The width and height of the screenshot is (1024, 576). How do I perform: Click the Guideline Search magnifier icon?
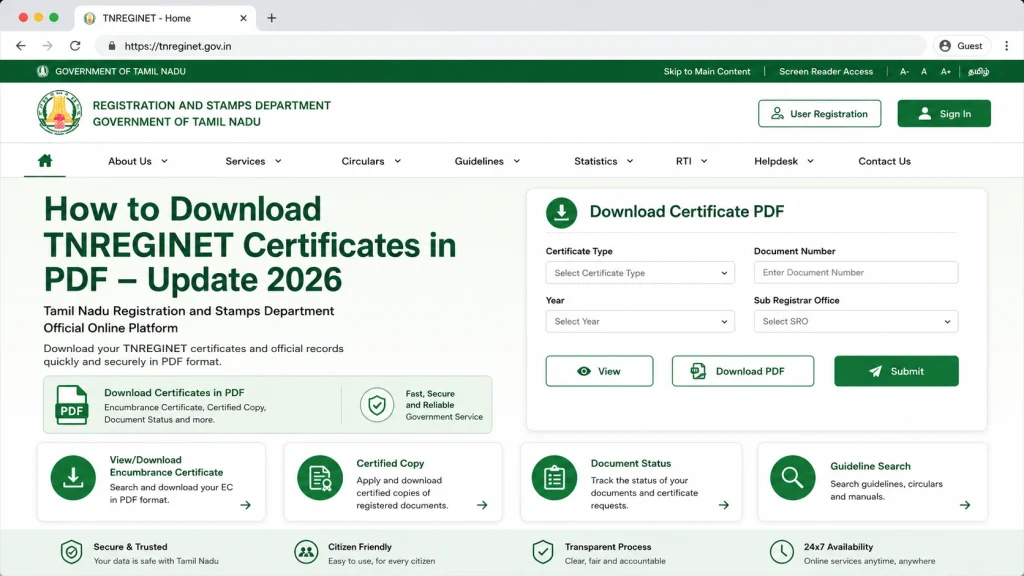point(792,477)
